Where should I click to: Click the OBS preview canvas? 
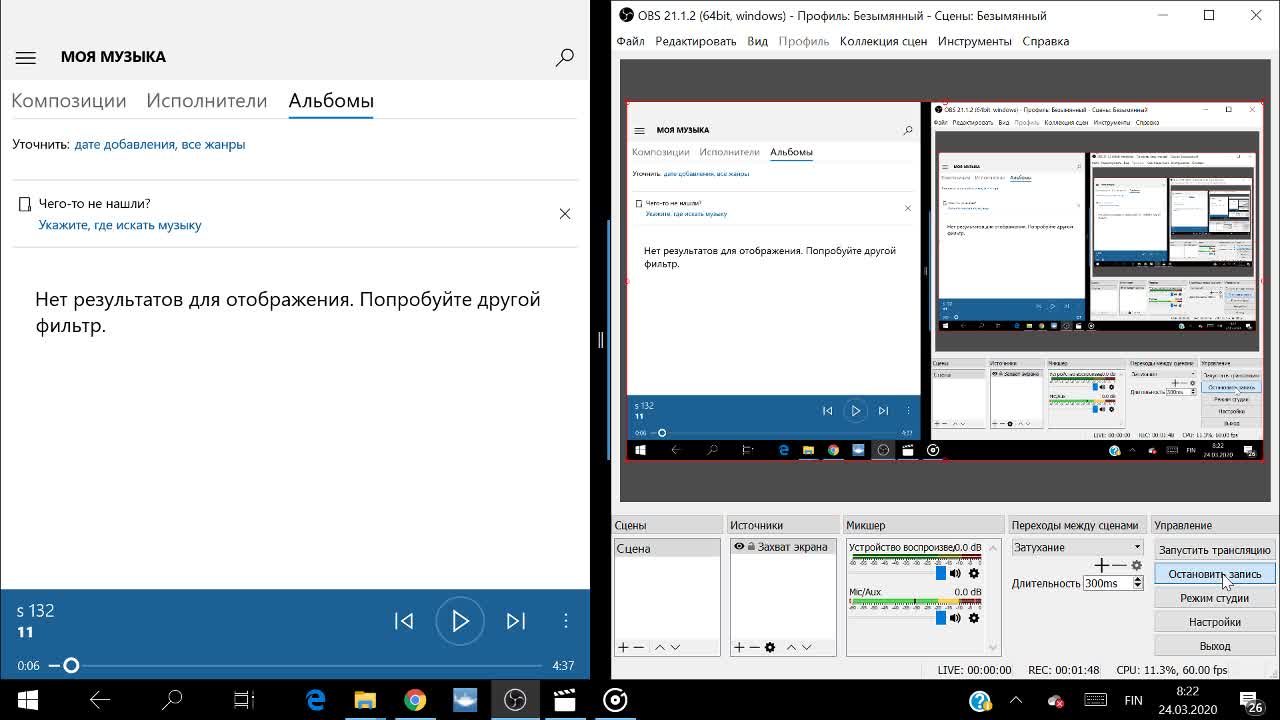click(x=944, y=280)
